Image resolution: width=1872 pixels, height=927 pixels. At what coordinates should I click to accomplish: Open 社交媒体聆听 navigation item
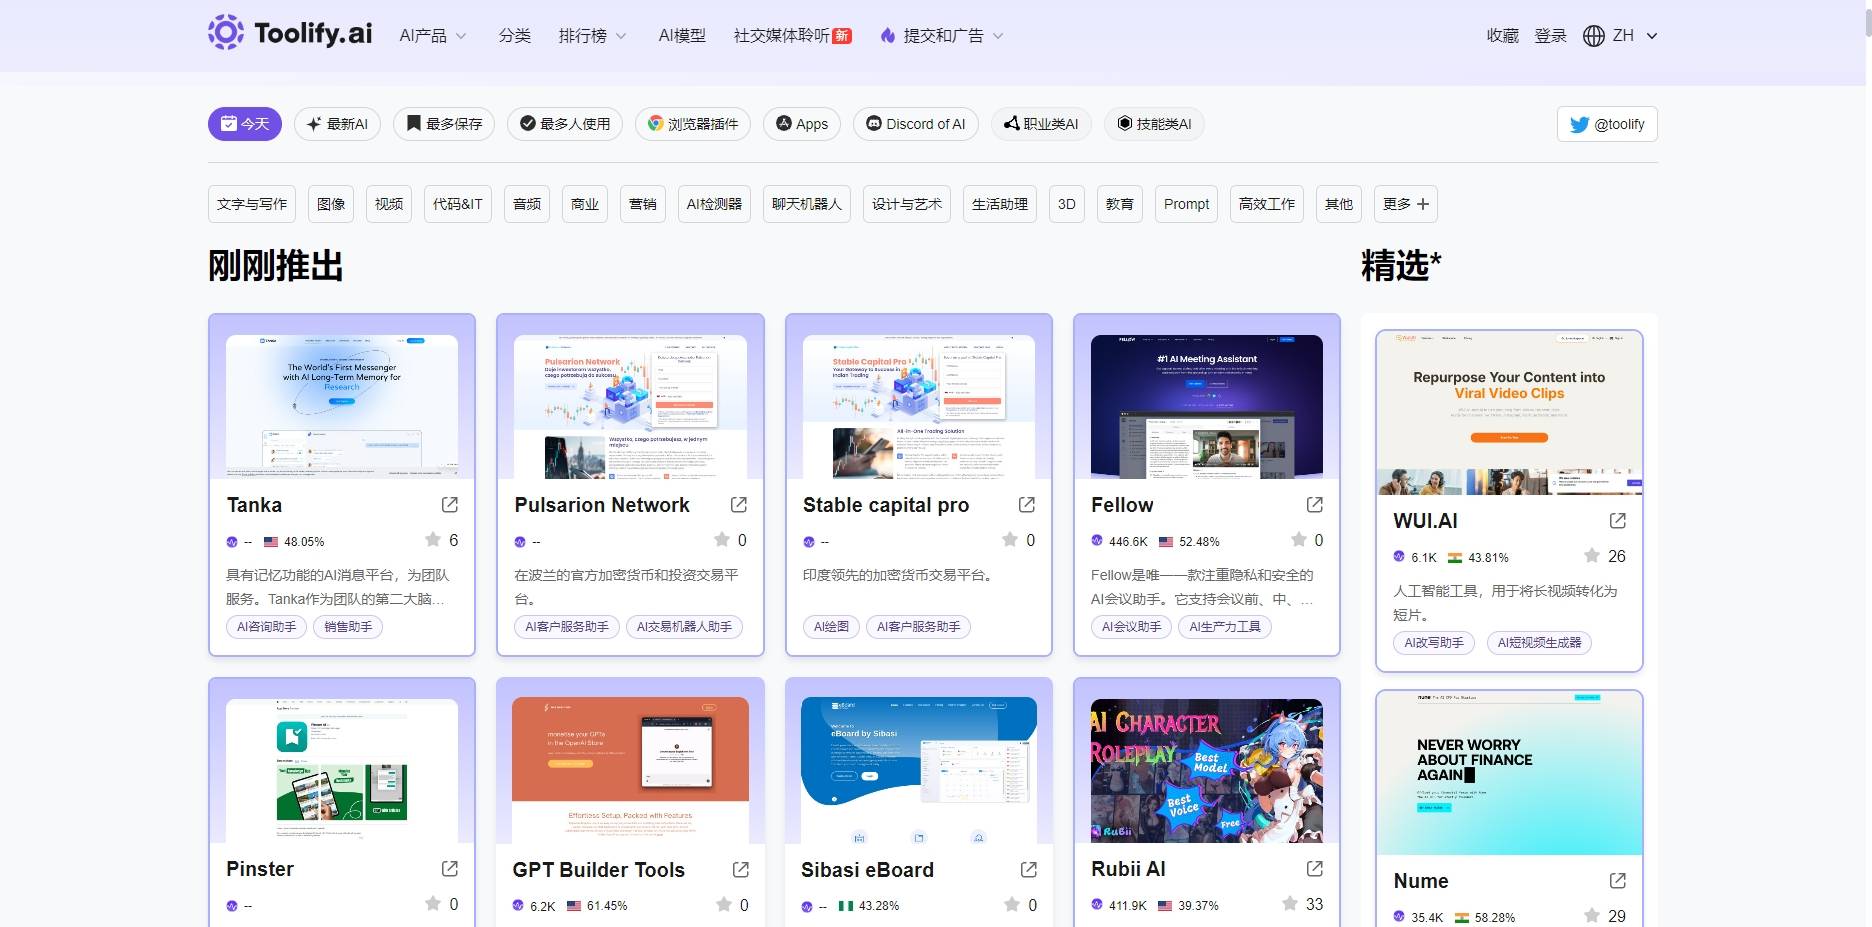792,36
